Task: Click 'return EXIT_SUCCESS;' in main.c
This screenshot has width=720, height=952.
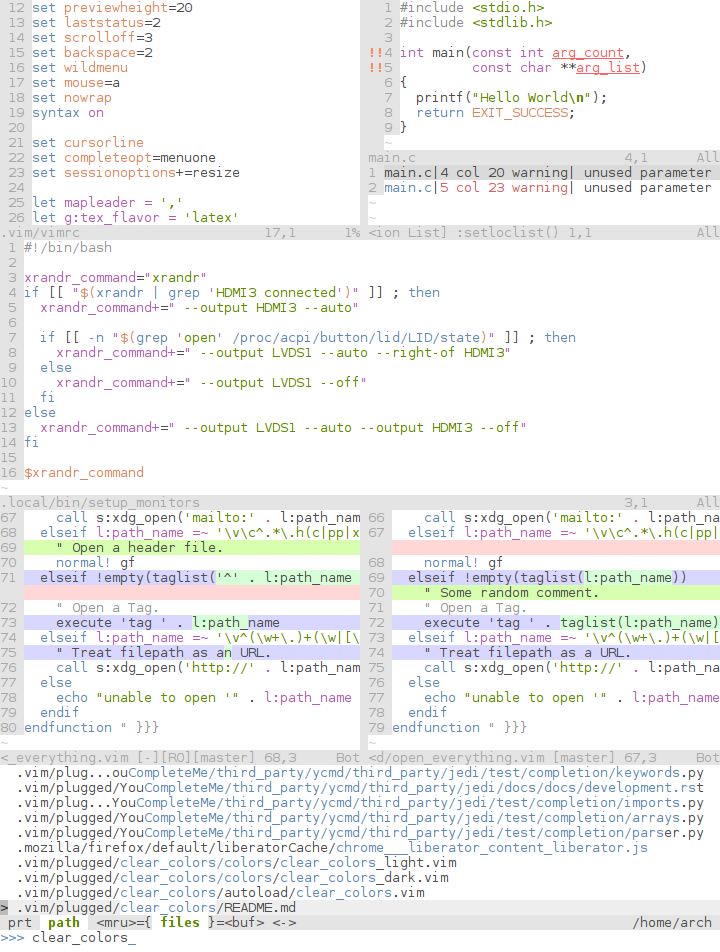Action: (x=495, y=112)
